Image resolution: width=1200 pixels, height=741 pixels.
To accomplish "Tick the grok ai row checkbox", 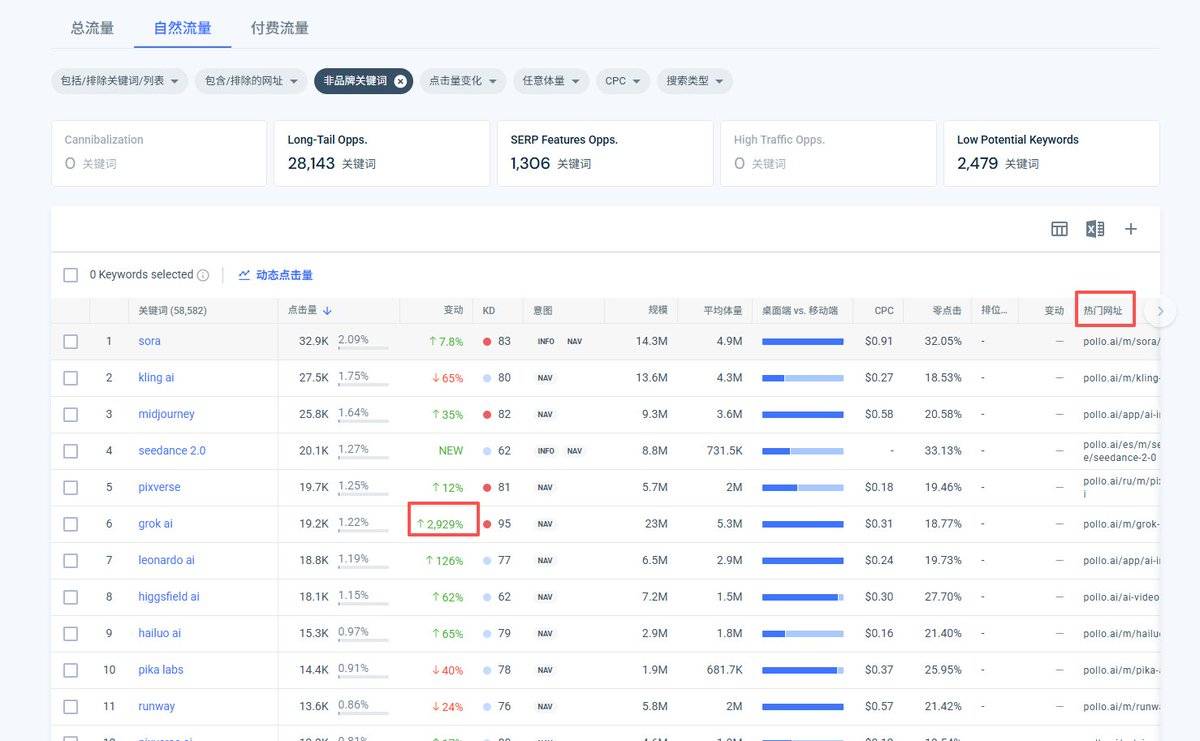I will point(70,524).
